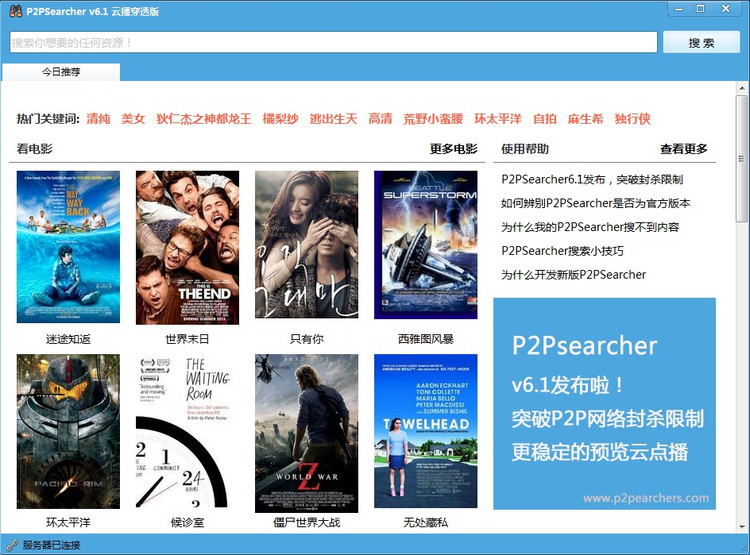Select hot keyword 麻生希
Viewport: 750px width, 555px height.
point(585,119)
